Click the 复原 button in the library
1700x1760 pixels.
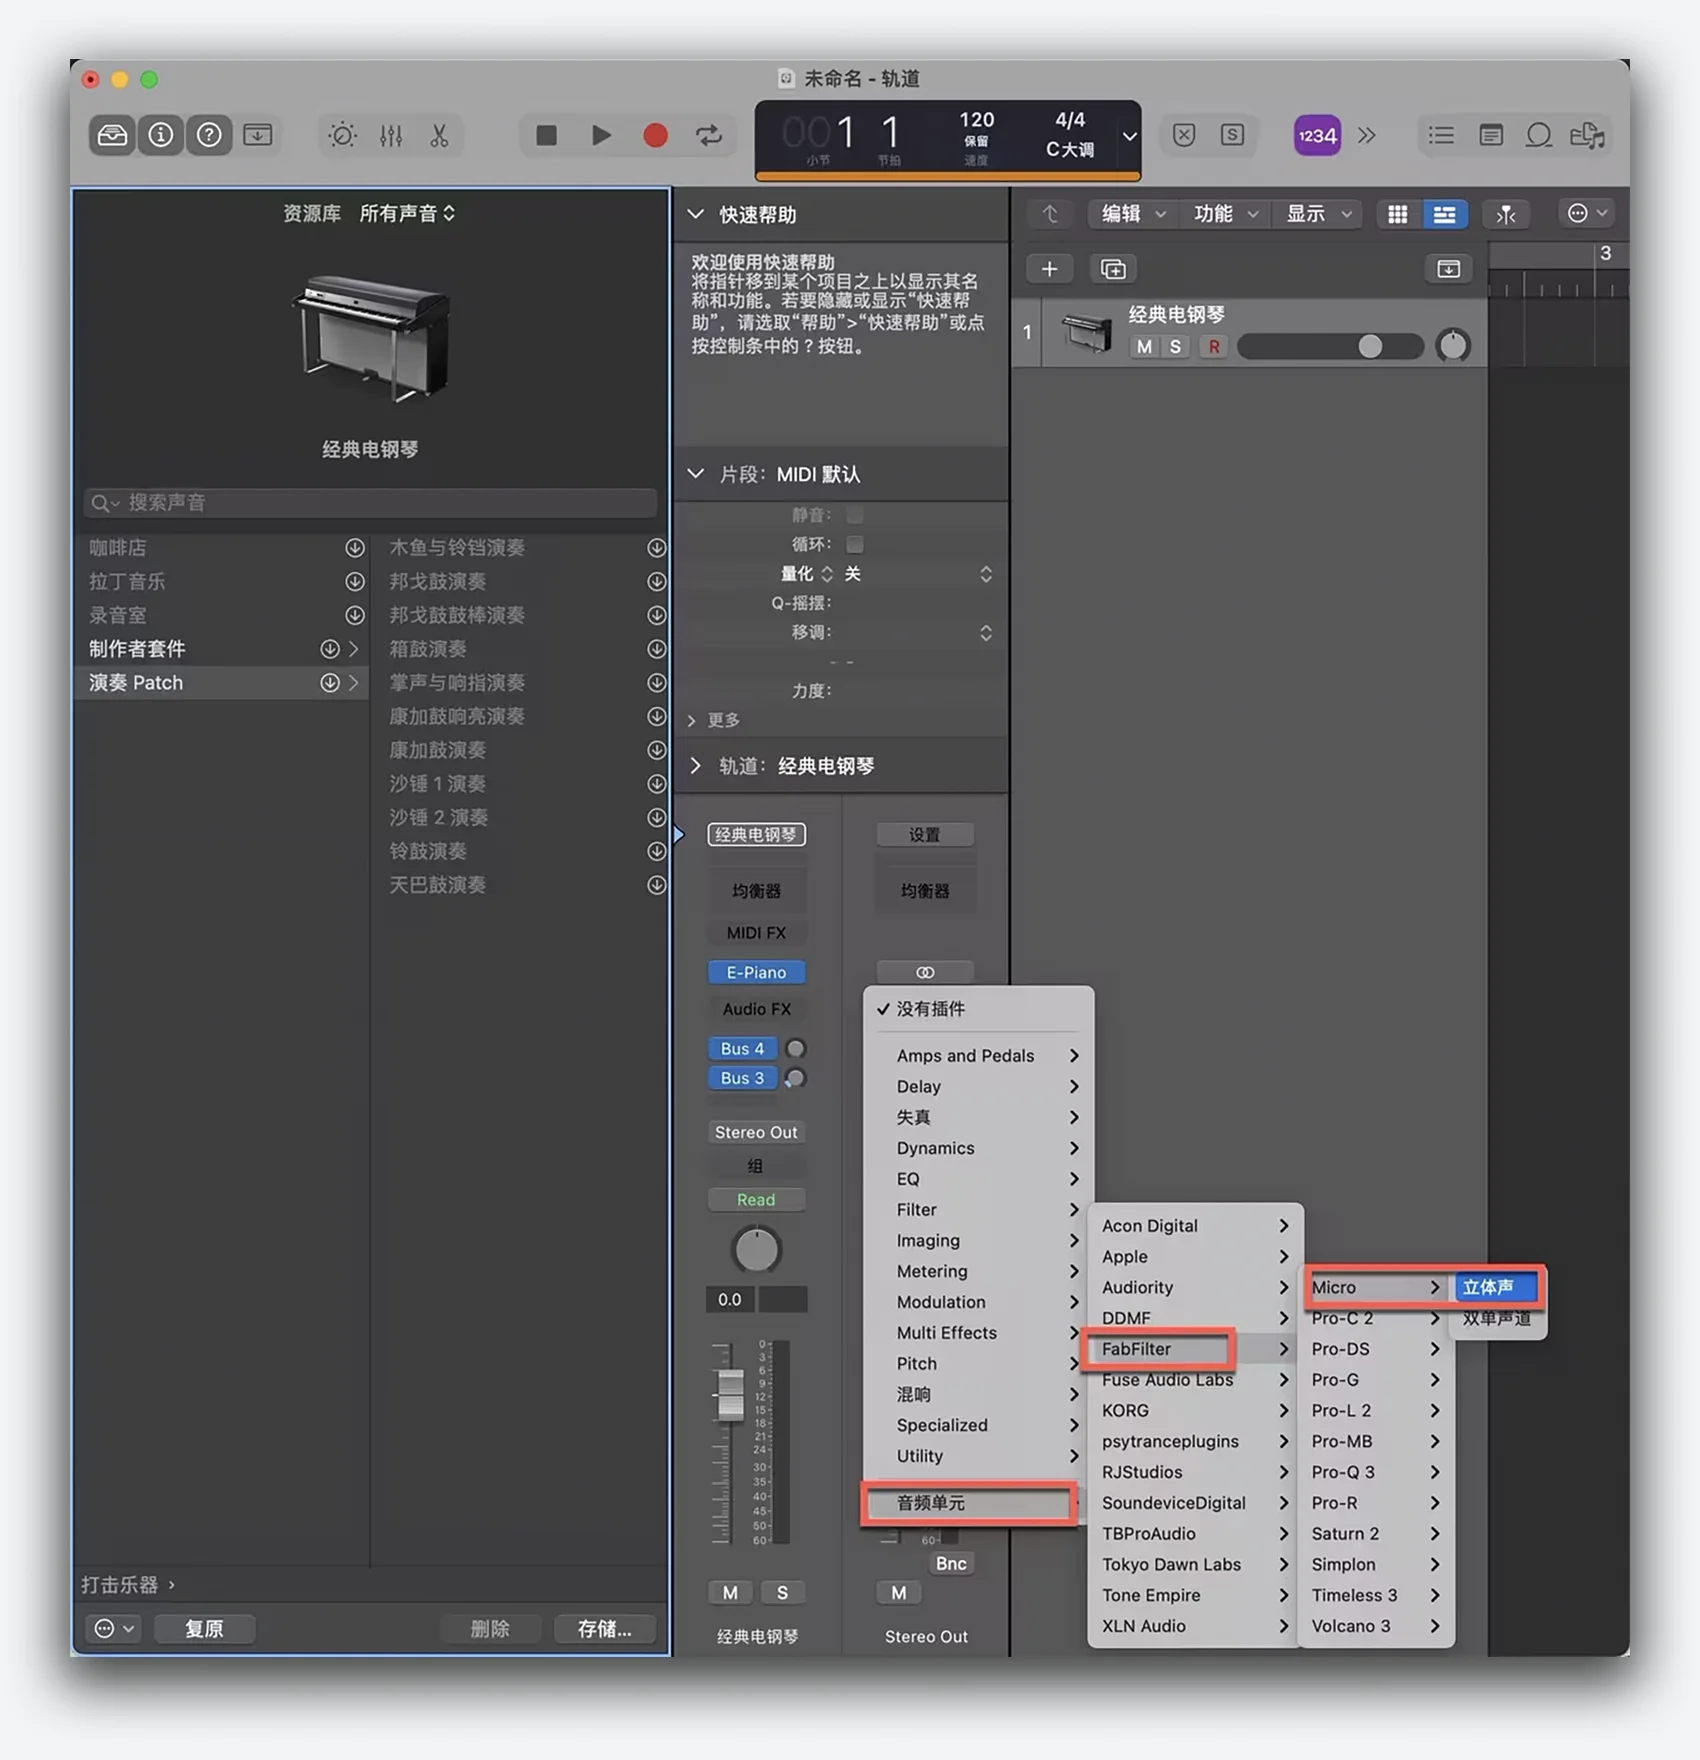coord(204,1628)
